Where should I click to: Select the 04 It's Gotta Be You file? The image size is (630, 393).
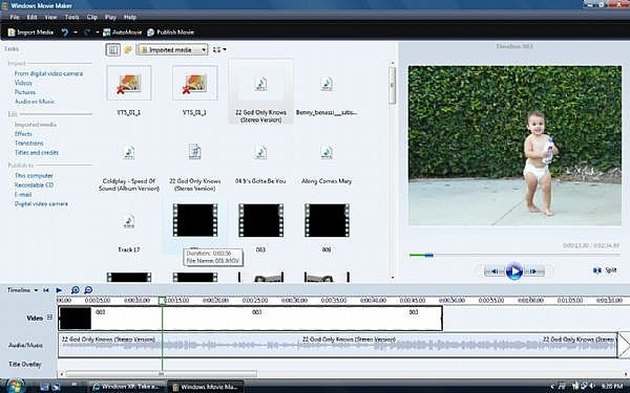pyautogui.click(x=260, y=152)
